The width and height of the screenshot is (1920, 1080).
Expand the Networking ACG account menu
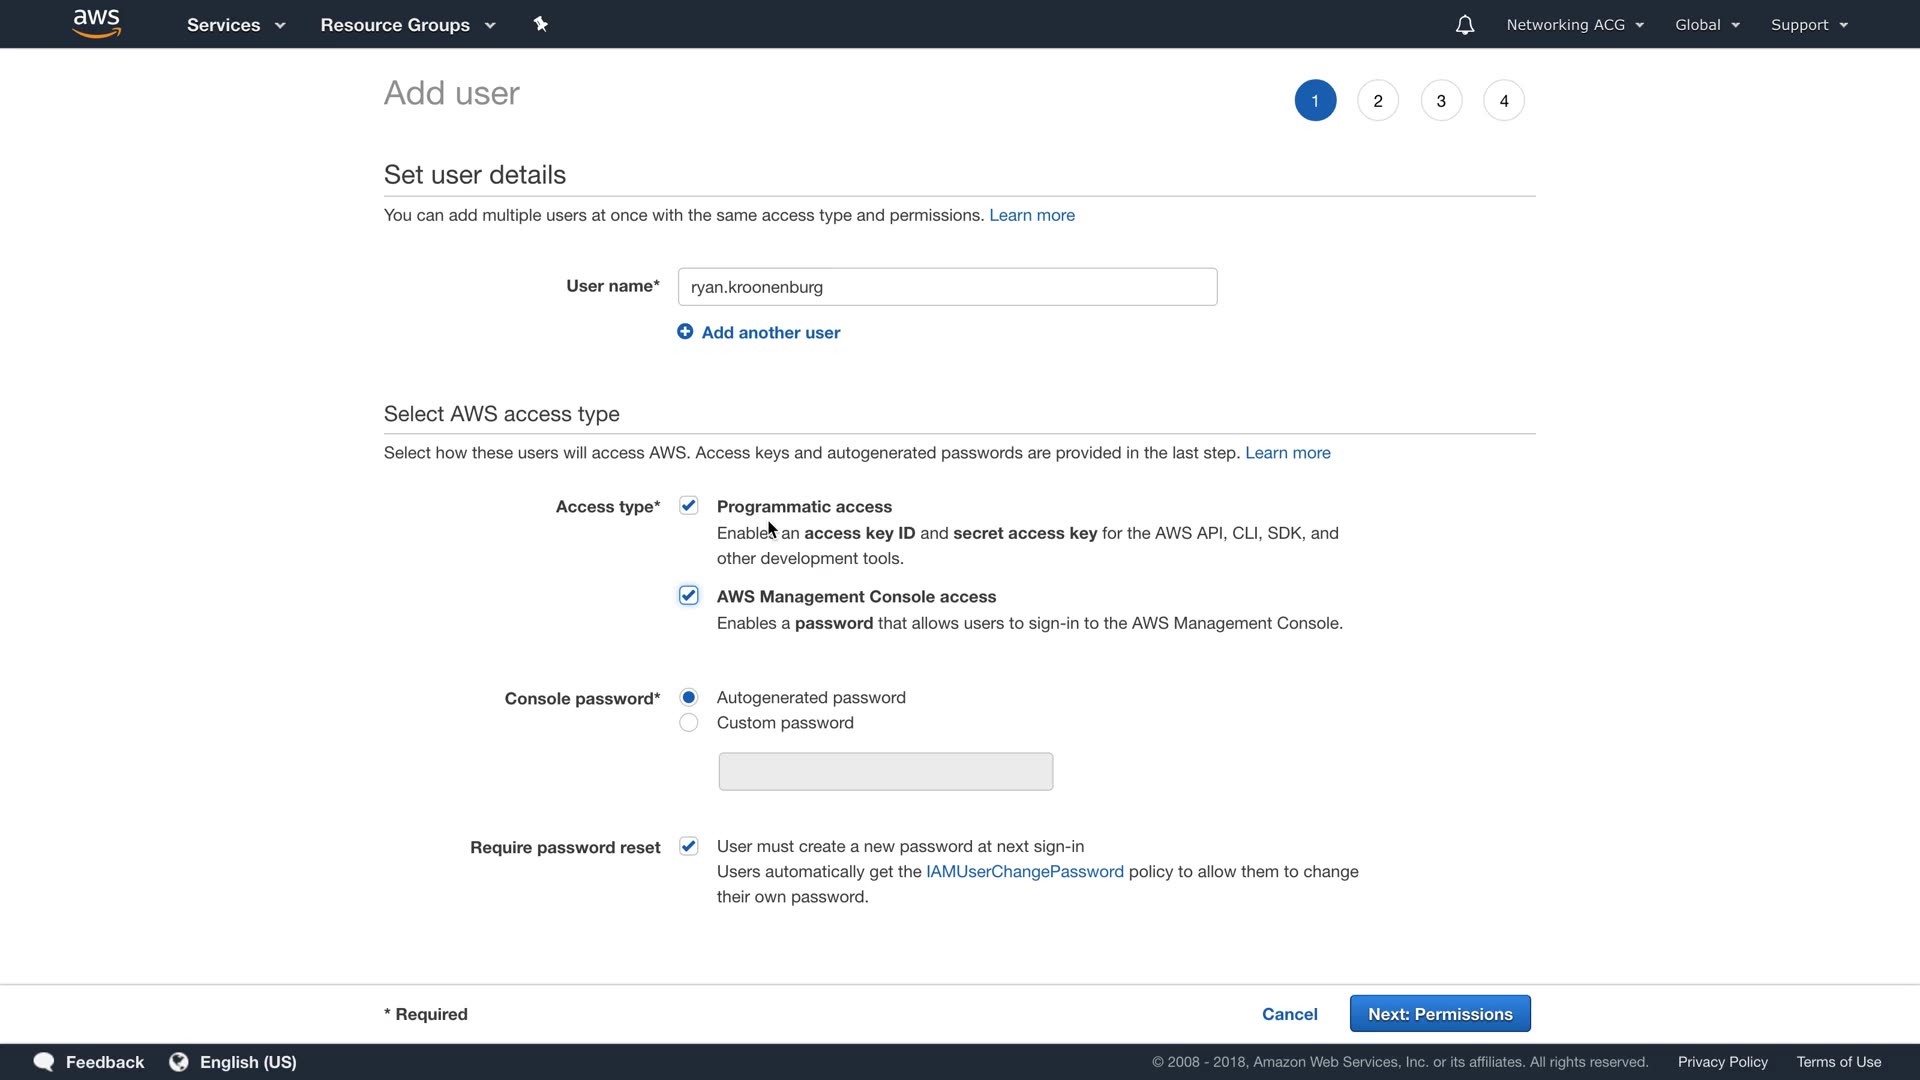(x=1575, y=25)
